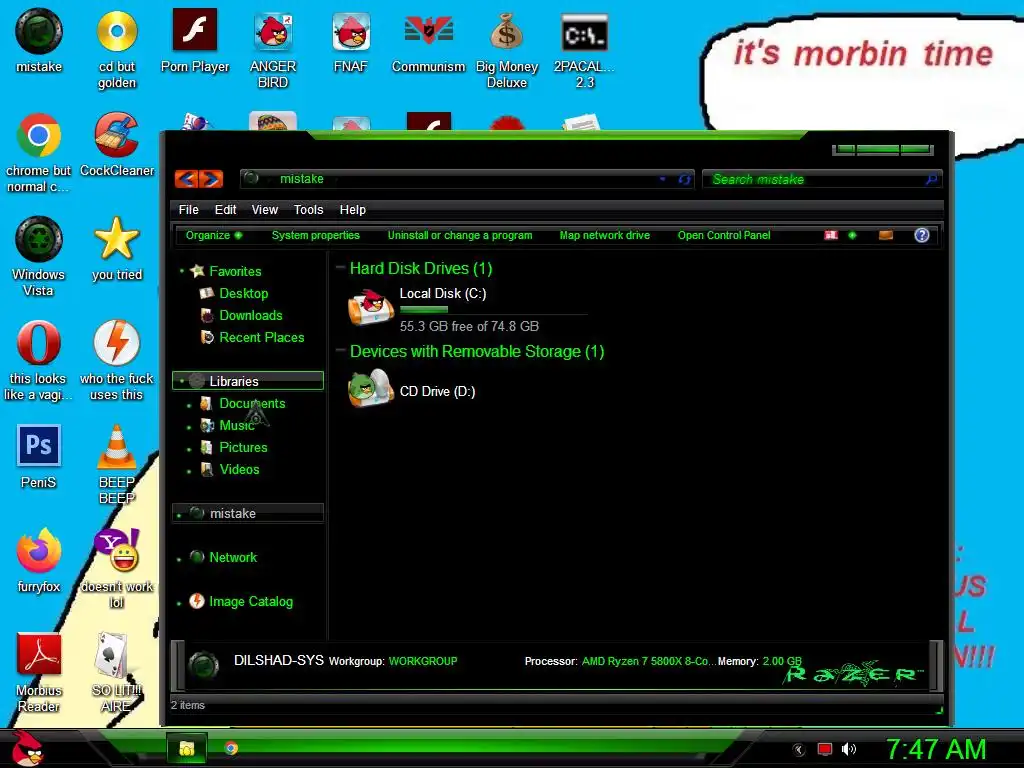Open the address bar history dropdown

tap(663, 179)
